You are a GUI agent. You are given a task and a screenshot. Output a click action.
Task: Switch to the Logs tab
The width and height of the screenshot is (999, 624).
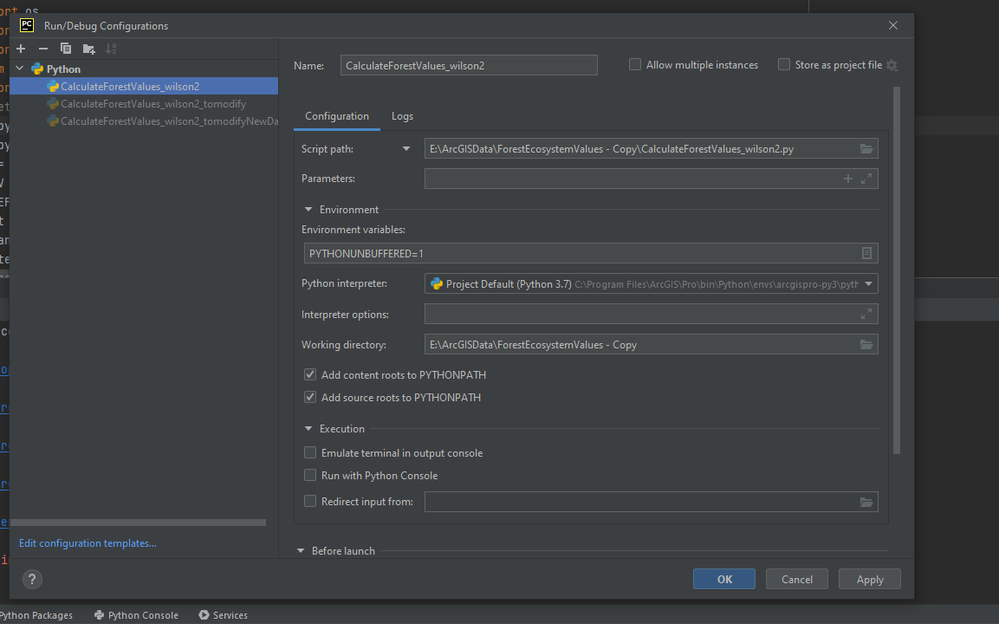pyautogui.click(x=402, y=116)
